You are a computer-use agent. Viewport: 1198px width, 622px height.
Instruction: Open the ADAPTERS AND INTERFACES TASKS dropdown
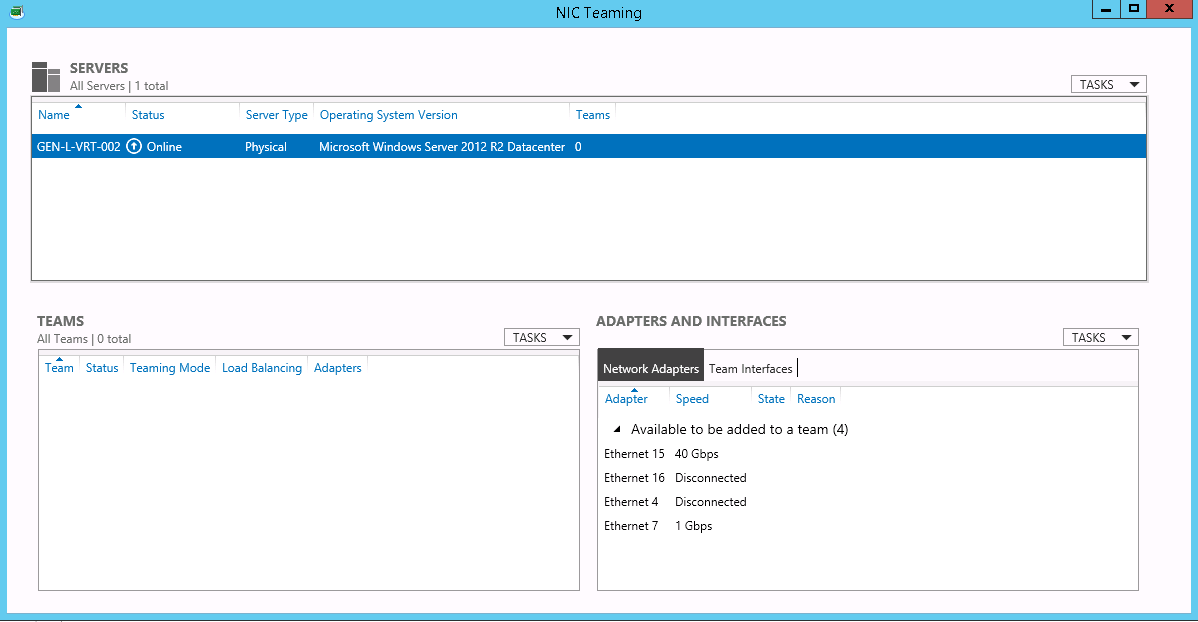coord(1100,337)
